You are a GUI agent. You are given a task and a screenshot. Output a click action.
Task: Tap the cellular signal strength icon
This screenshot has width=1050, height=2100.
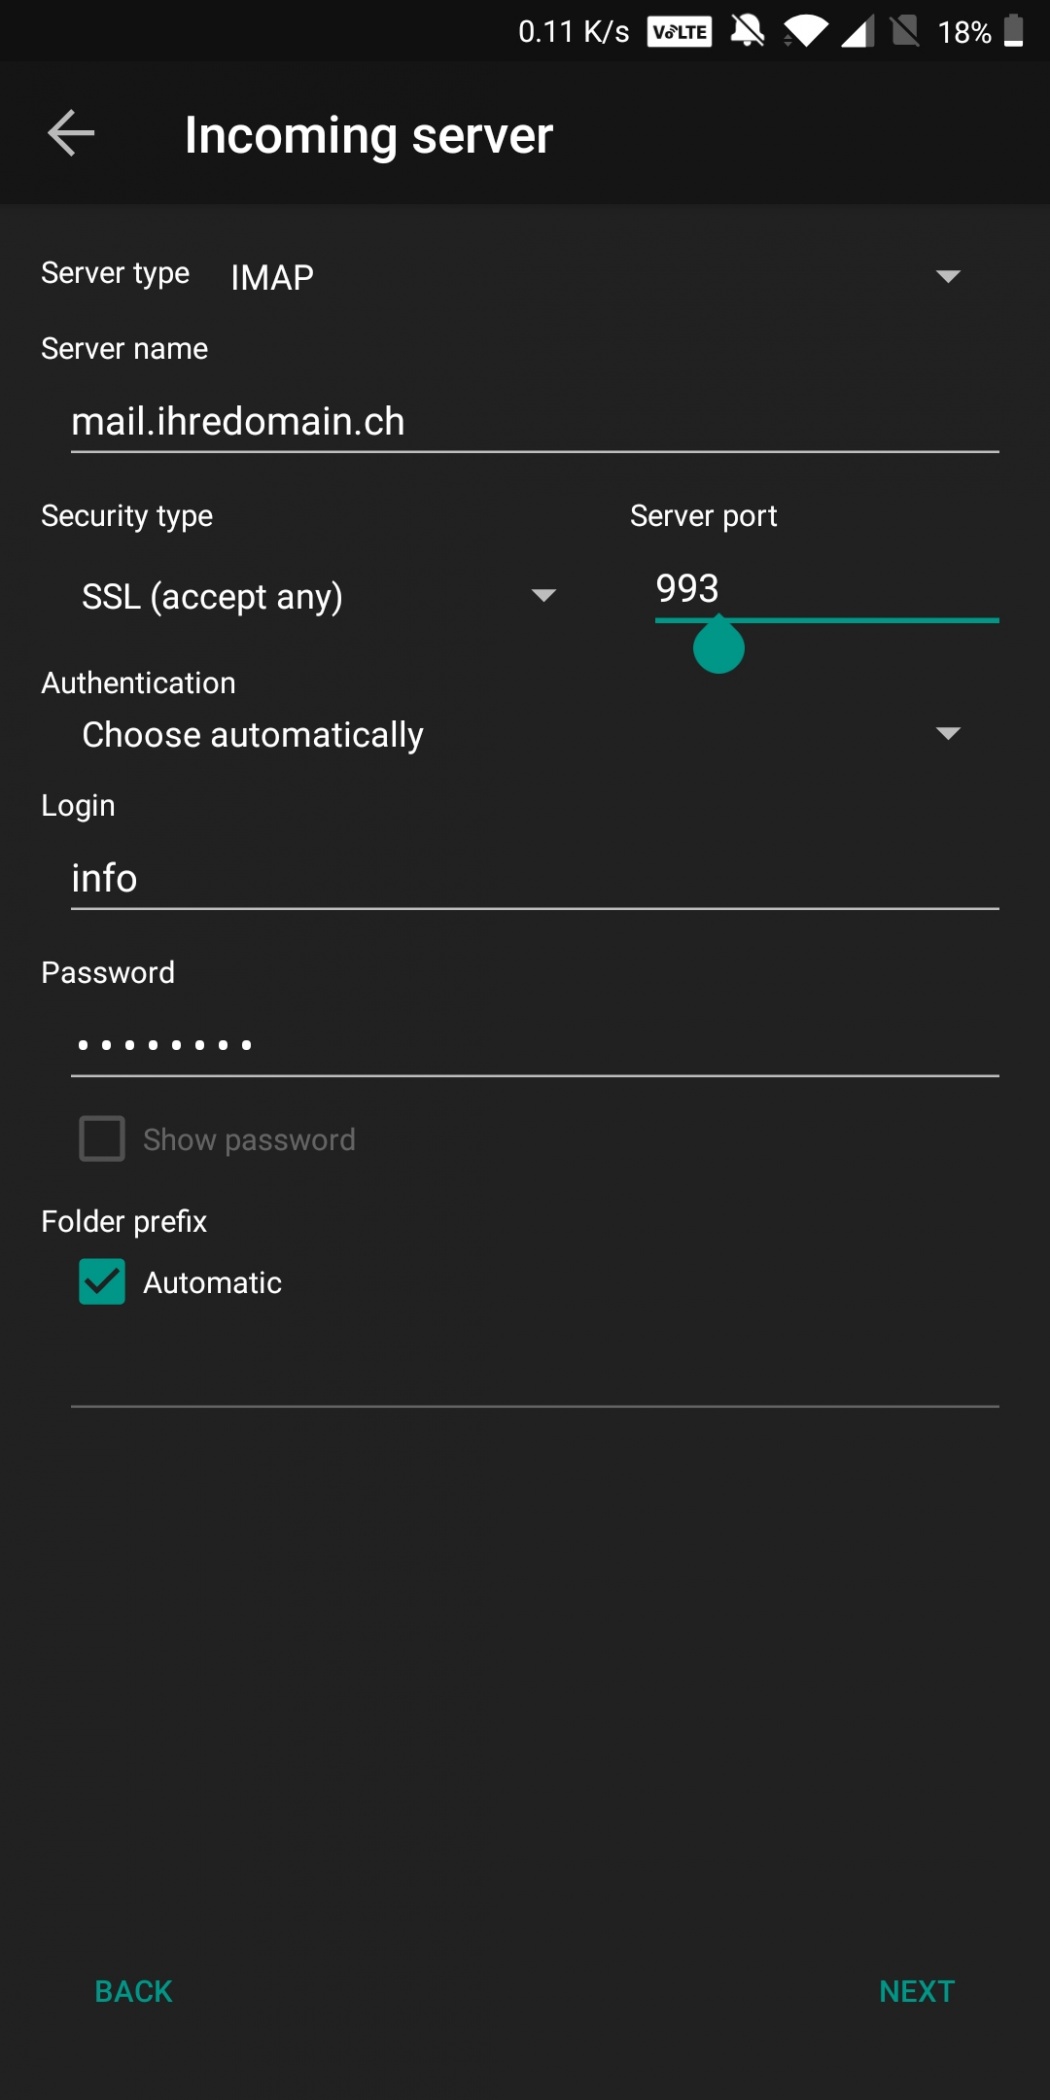857,32
